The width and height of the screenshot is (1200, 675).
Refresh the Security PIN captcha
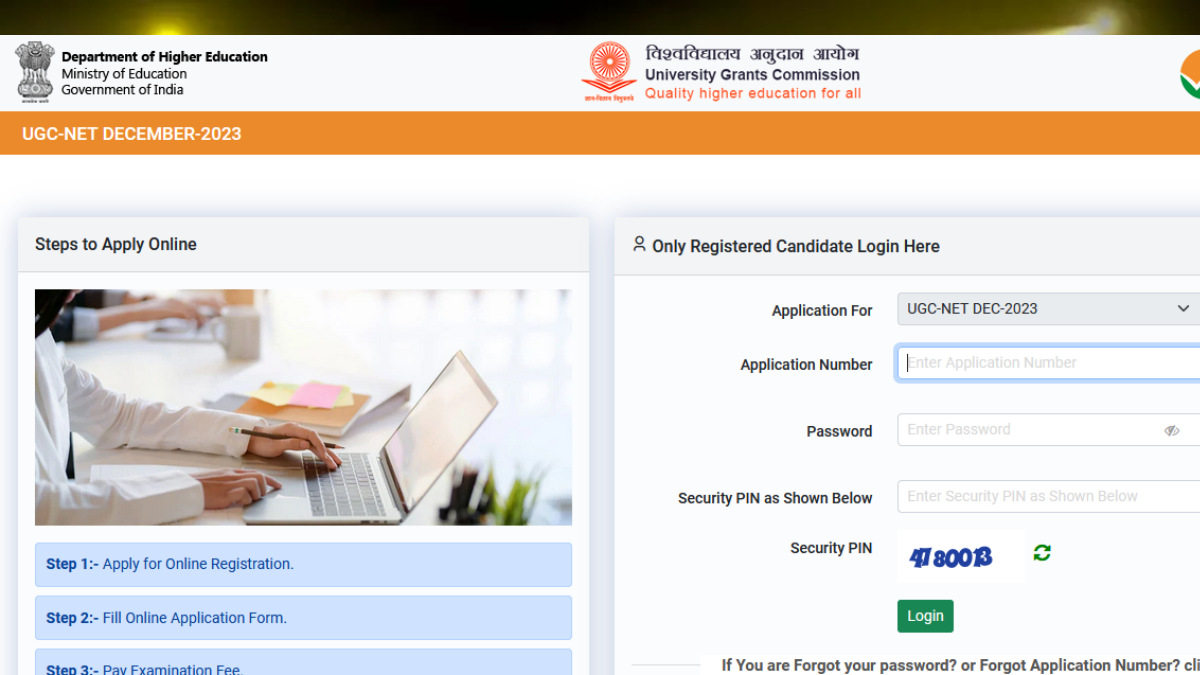[1042, 553]
